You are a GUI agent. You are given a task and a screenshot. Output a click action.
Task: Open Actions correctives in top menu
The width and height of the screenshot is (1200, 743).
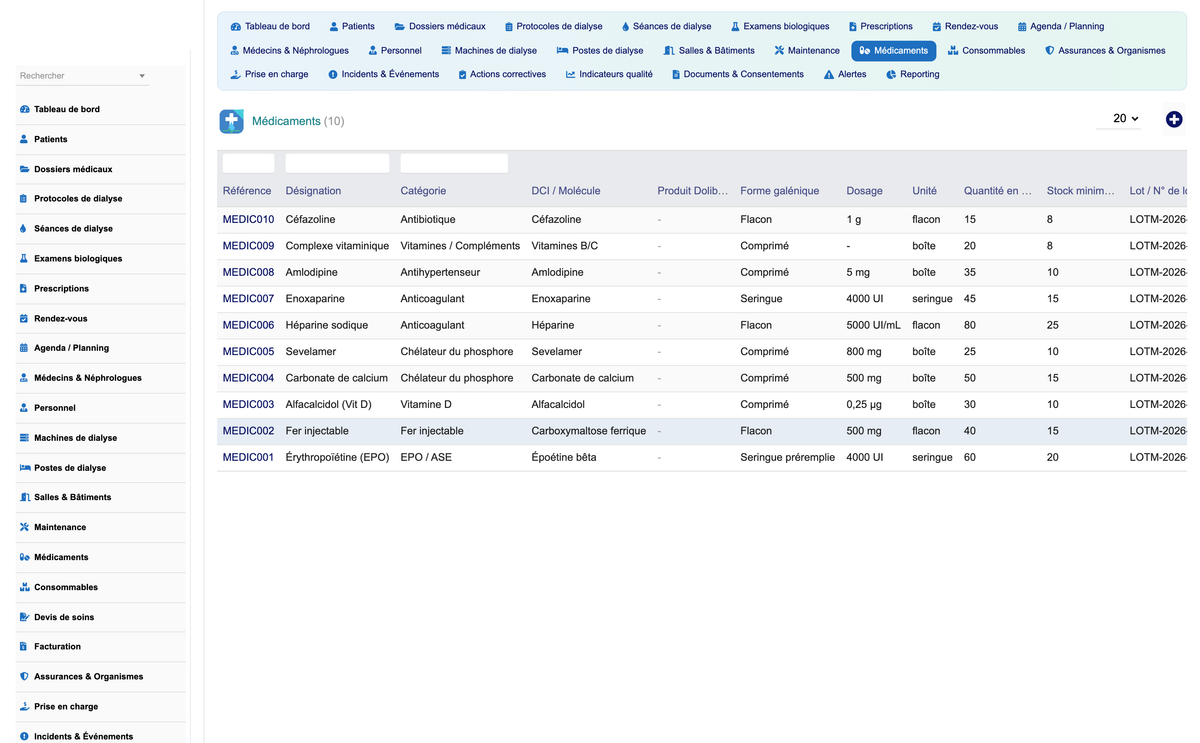[x=502, y=74]
